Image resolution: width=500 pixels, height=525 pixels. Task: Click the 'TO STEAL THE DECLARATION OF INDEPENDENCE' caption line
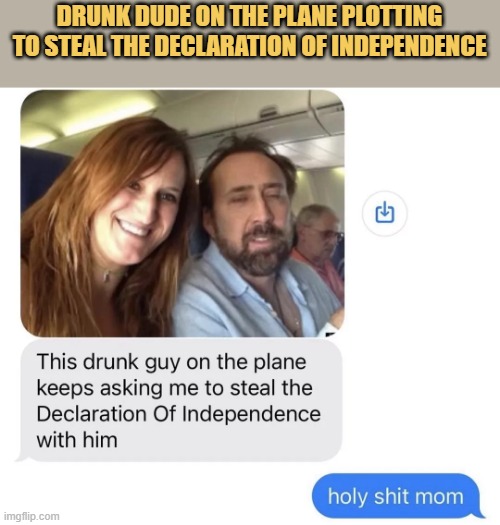[250, 45]
